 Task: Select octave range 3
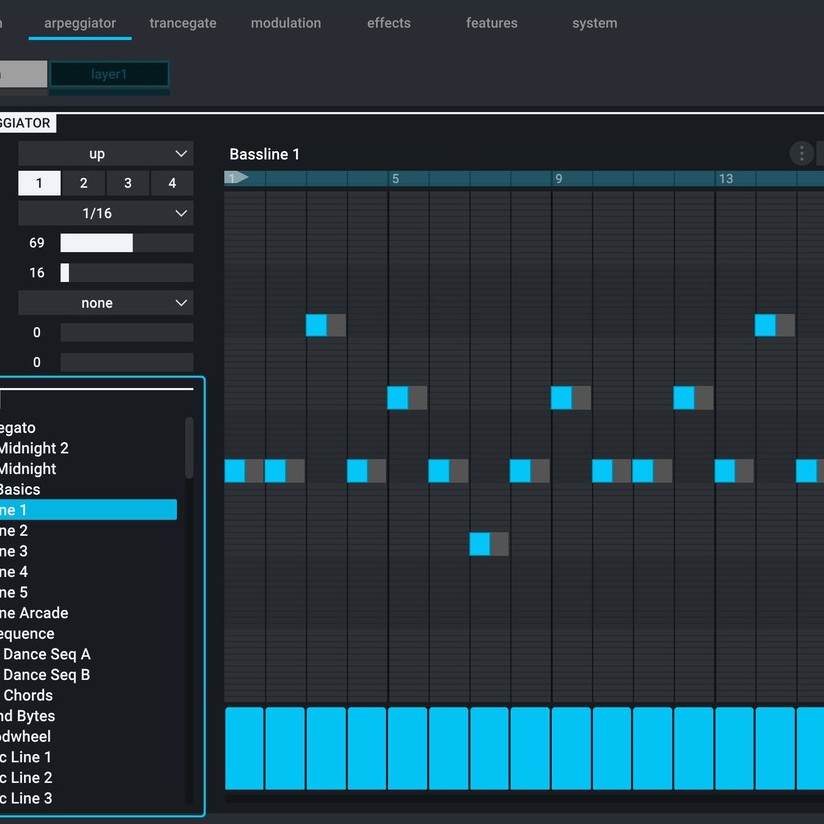pos(128,183)
